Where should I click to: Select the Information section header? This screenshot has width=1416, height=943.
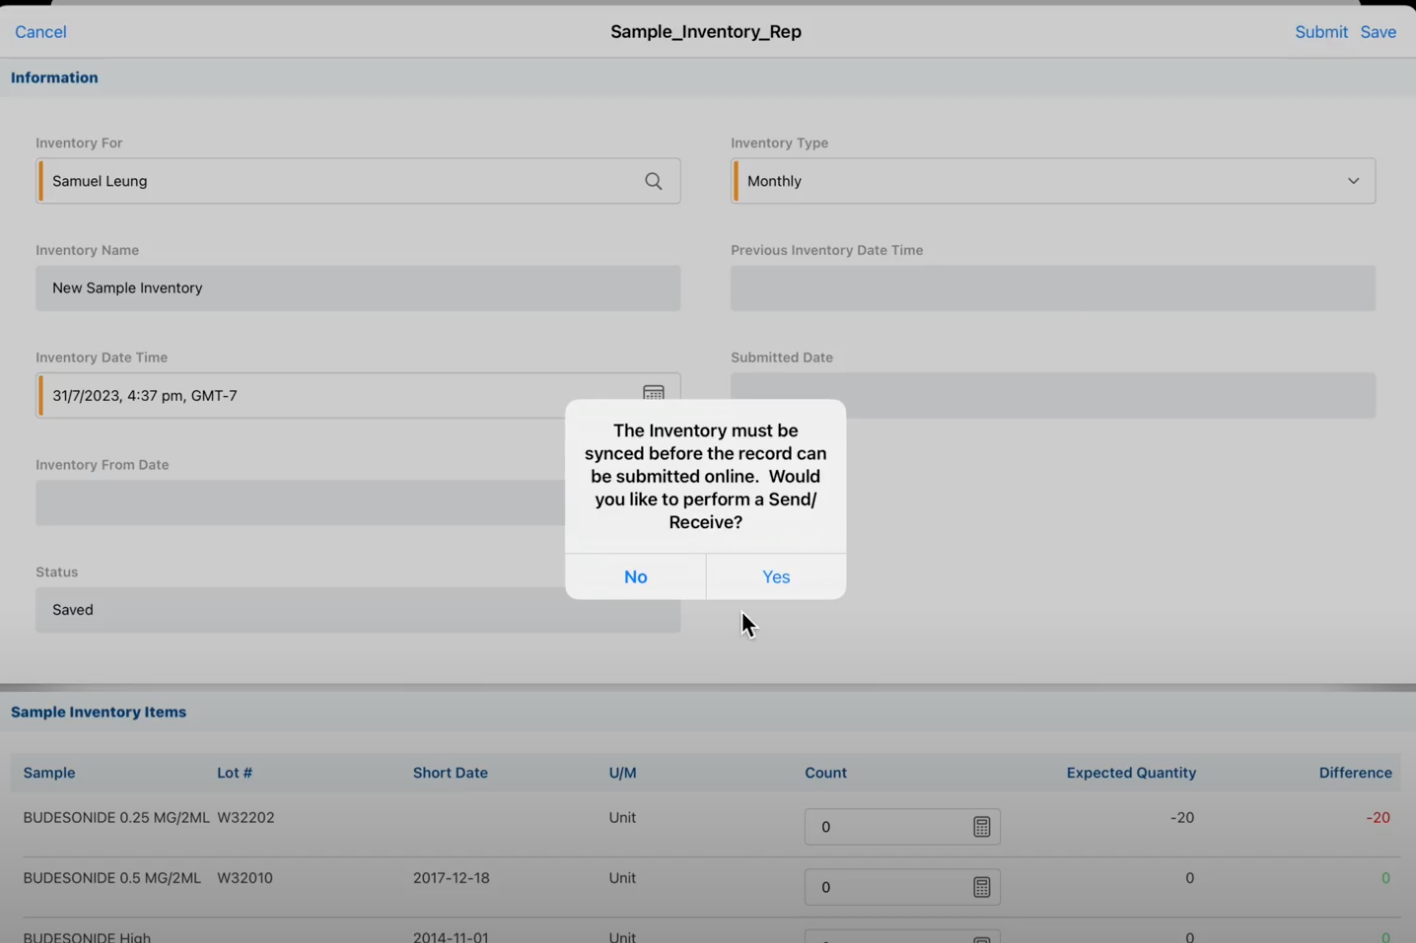click(x=55, y=78)
